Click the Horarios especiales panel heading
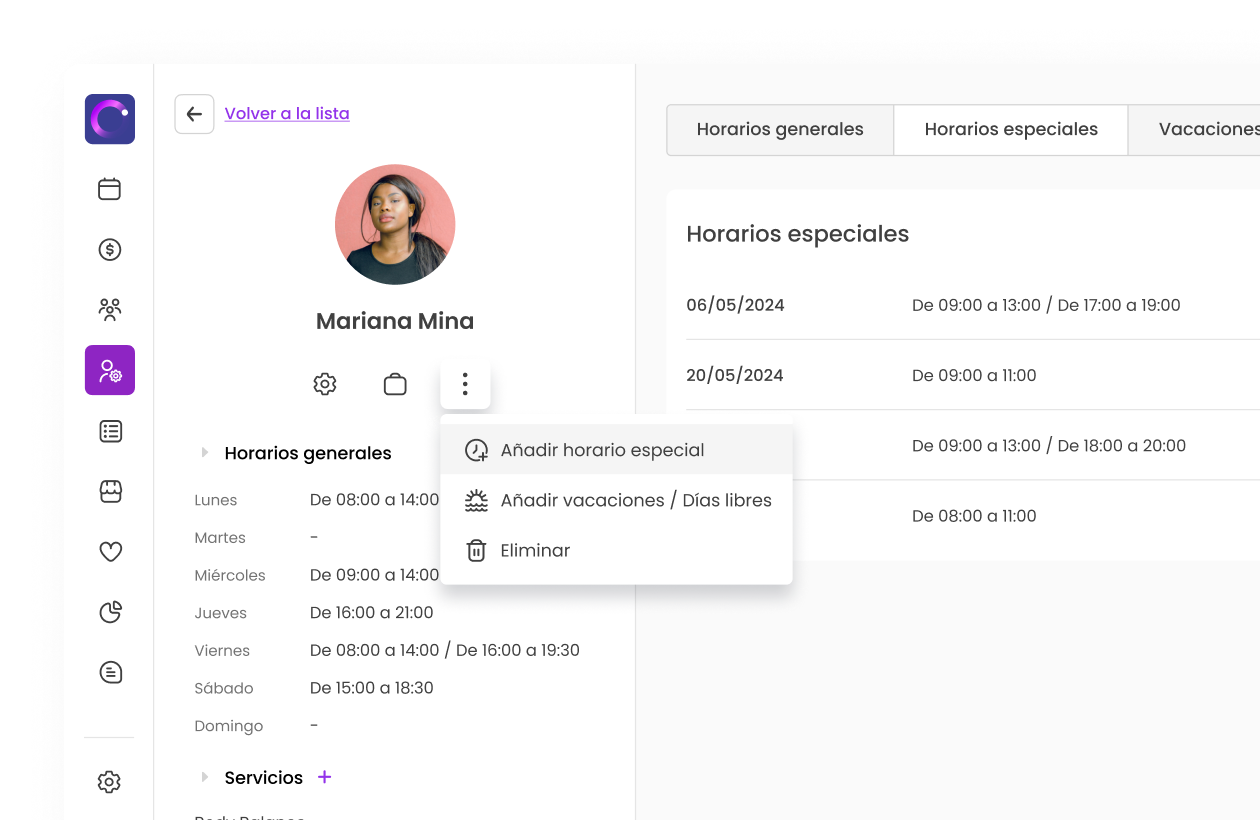Screen dimensions: 1260x820 (x=798, y=234)
